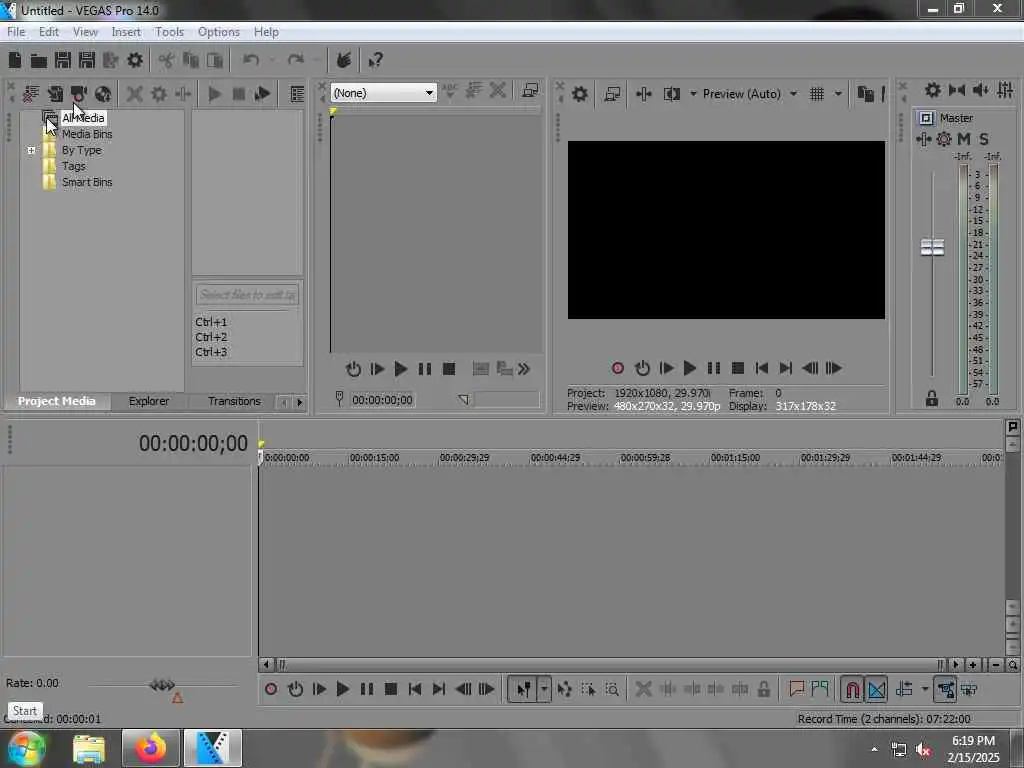Click Dim Output icon in Master Bus
This screenshot has width=1024, height=768.
(x=980, y=91)
